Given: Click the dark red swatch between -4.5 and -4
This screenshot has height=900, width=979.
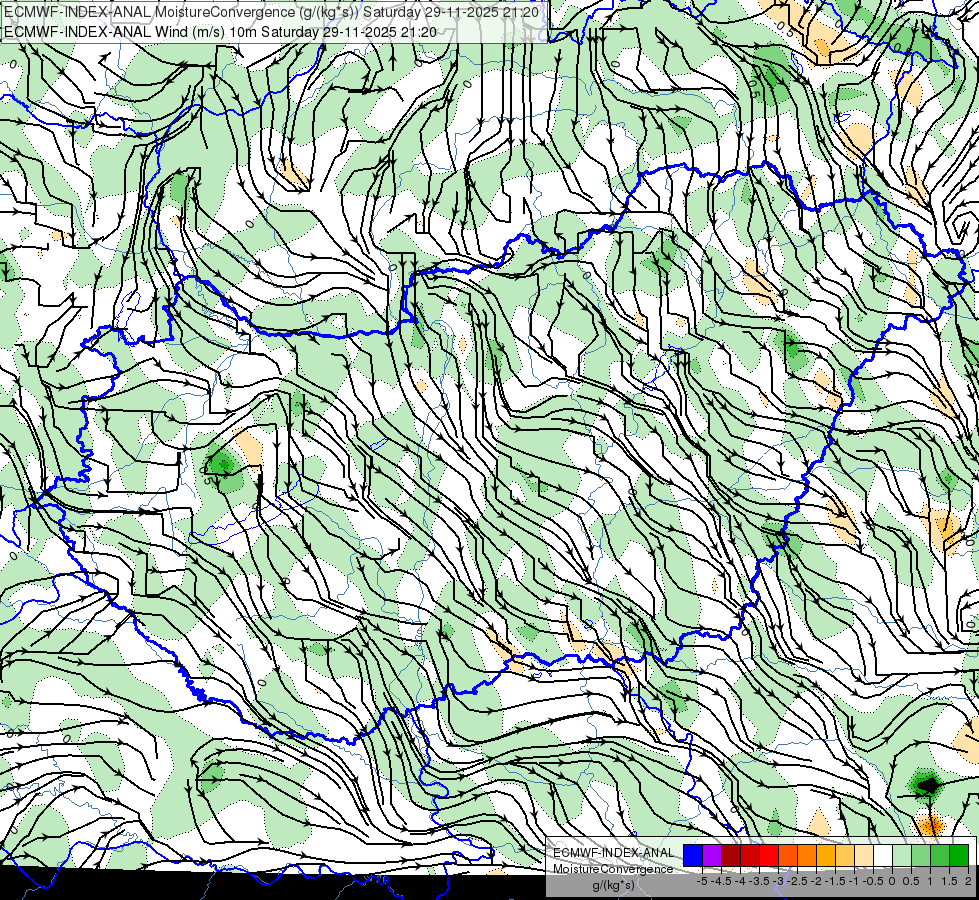Looking at the screenshot, I should coord(731,855).
